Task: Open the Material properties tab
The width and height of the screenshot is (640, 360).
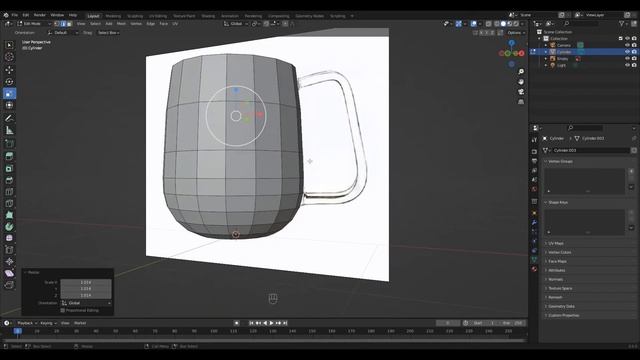Action: pyautogui.click(x=534, y=269)
